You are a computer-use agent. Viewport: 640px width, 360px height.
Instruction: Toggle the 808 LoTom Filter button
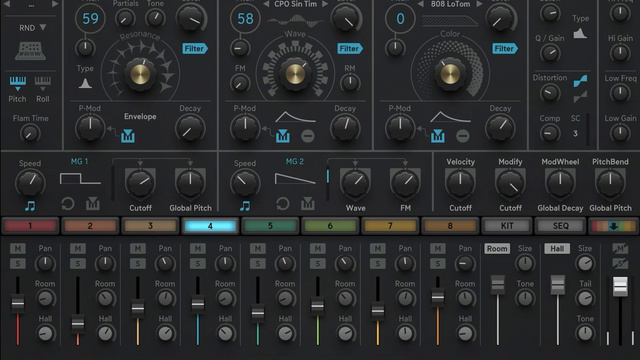(x=505, y=49)
